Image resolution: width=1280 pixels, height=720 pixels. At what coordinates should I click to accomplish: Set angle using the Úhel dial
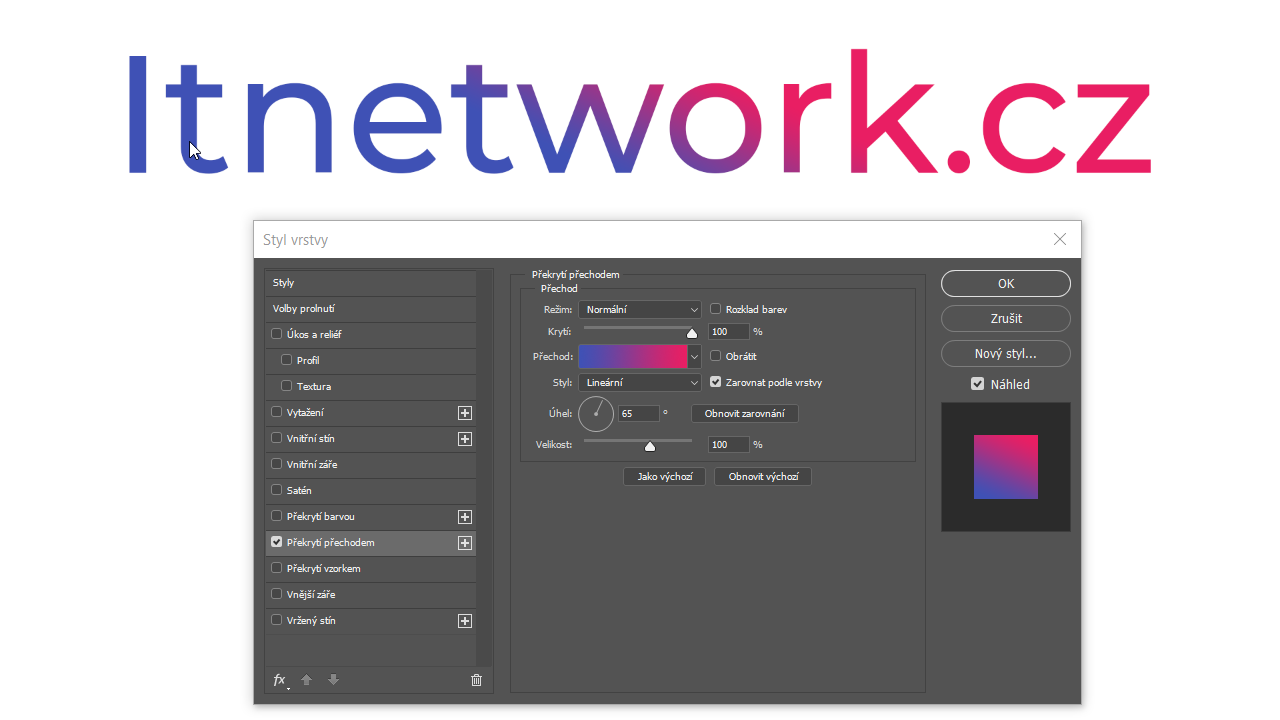pyautogui.click(x=596, y=413)
